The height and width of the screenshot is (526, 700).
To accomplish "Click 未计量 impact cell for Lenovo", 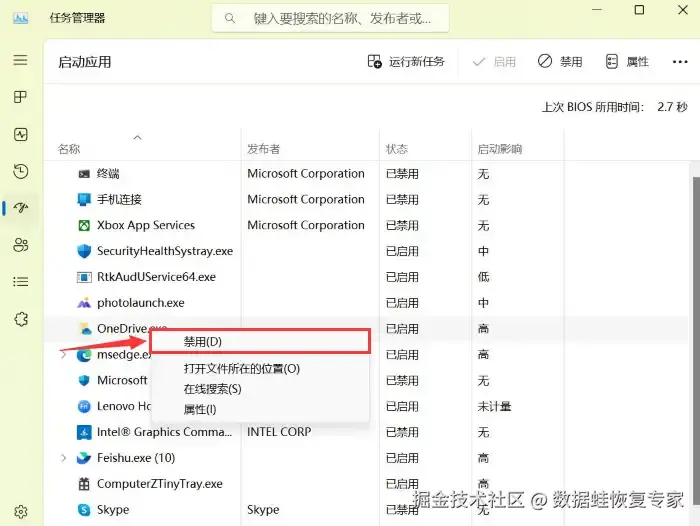I will [x=494, y=406].
